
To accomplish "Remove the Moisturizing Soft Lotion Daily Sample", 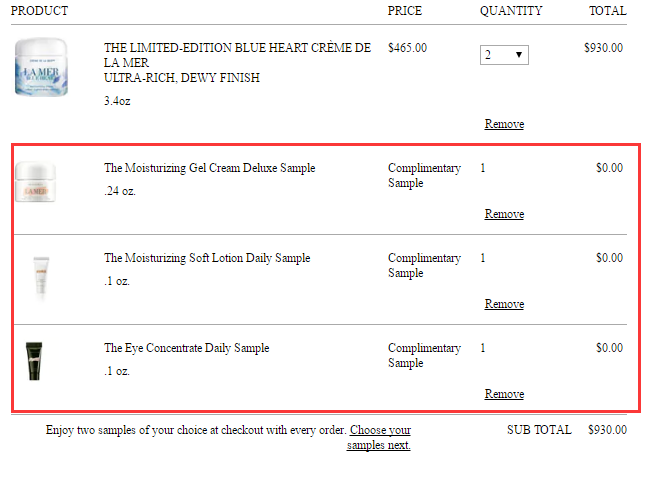I will 504,304.
